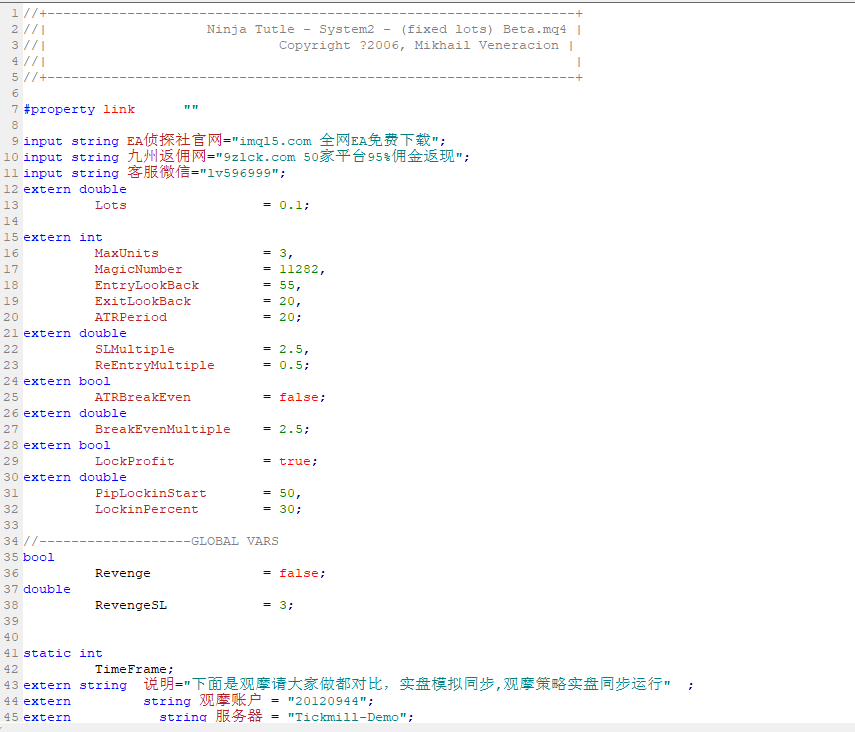Click the ATRPeriod parameter name
Image resolution: width=855 pixels, height=732 pixels.
point(130,317)
